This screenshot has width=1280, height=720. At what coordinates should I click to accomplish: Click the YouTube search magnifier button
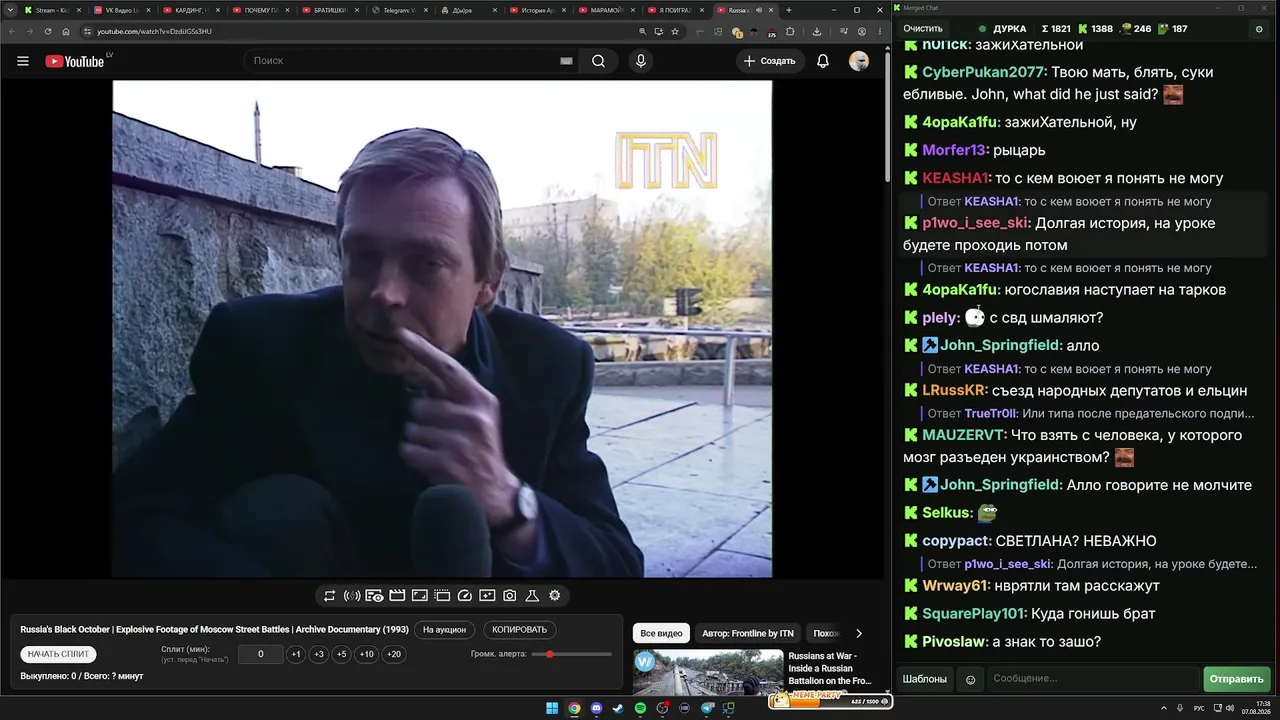[598, 61]
